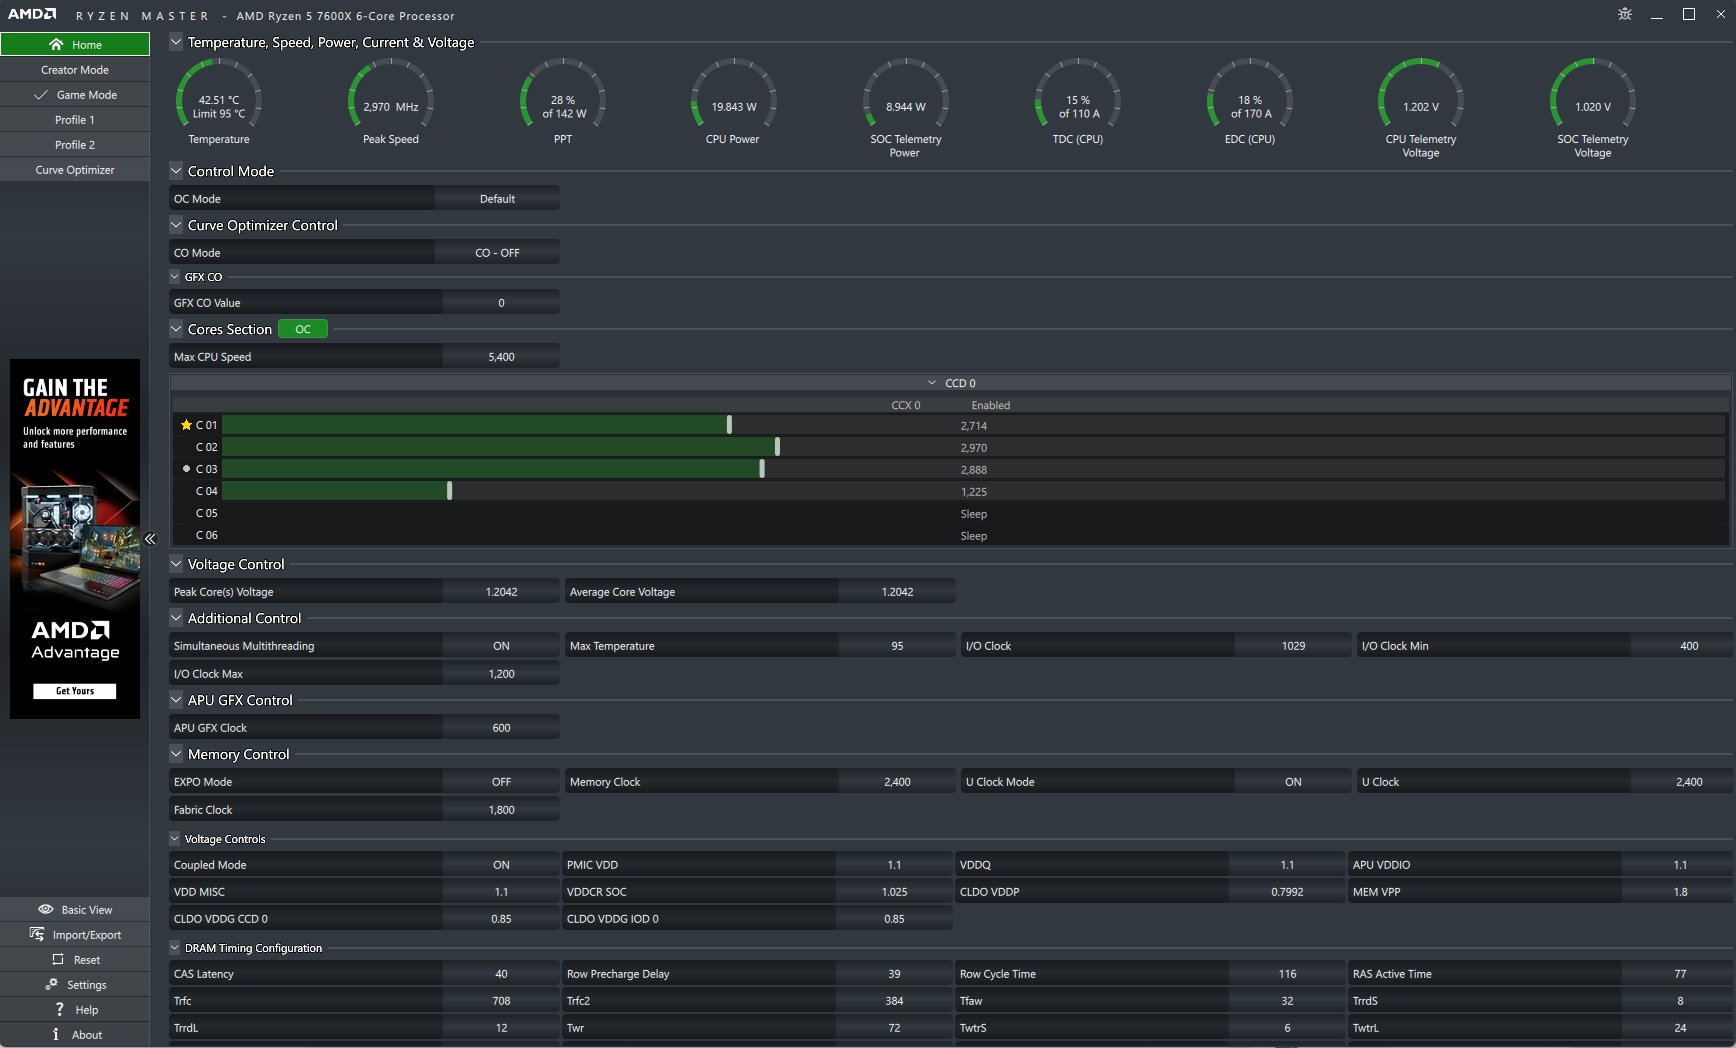Click the Fabric Clock 1,800 value
The height and width of the screenshot is (1048, 1736).
tap(501, 810)
